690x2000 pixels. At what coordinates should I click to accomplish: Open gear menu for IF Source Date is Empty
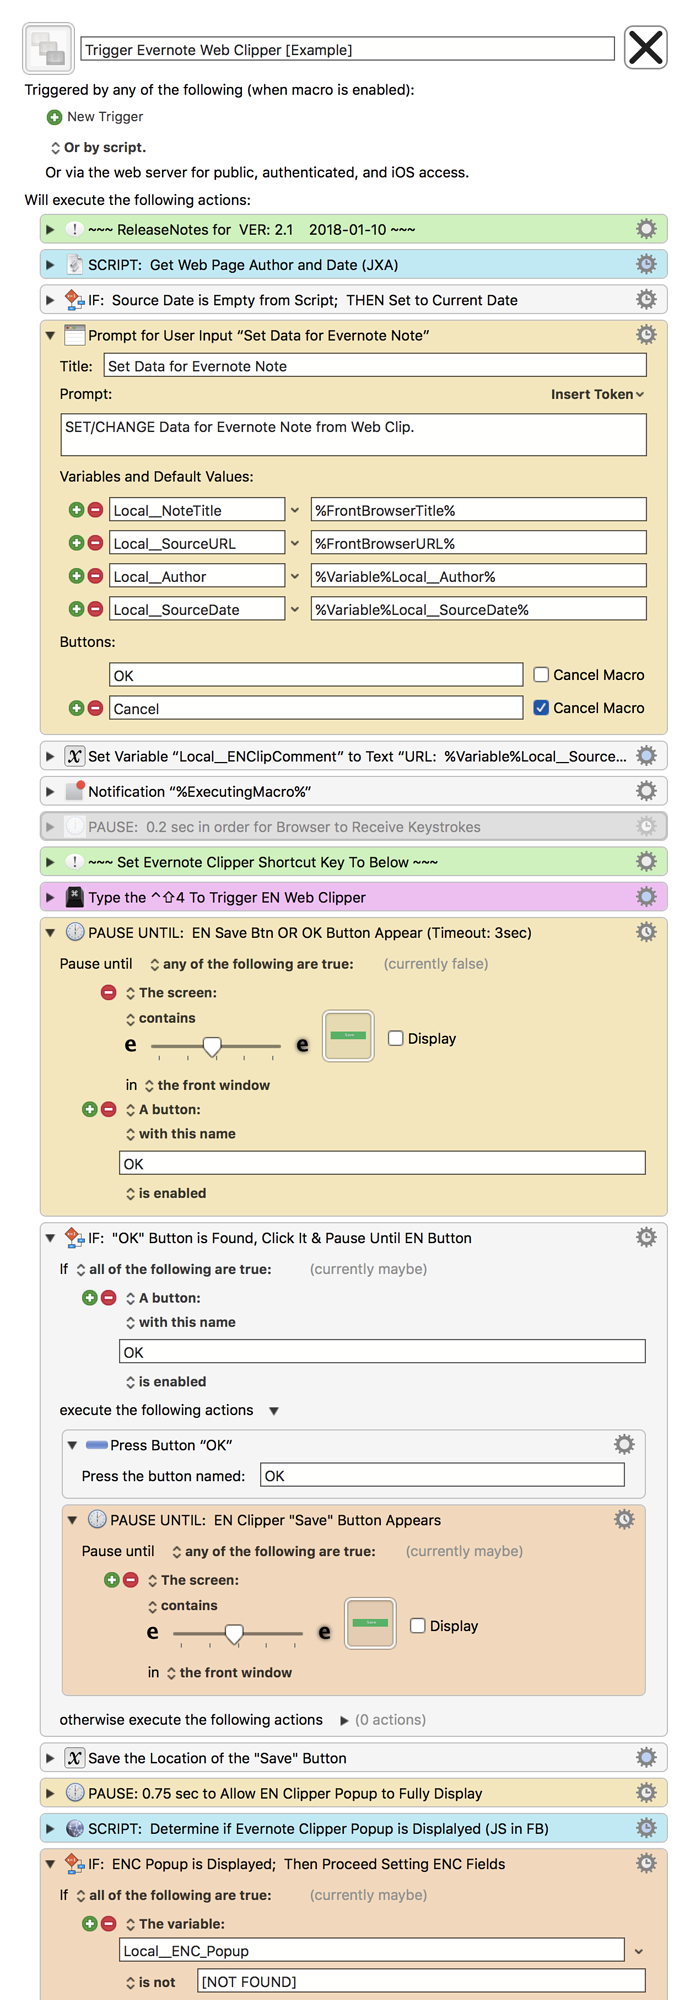coord(646,299)
